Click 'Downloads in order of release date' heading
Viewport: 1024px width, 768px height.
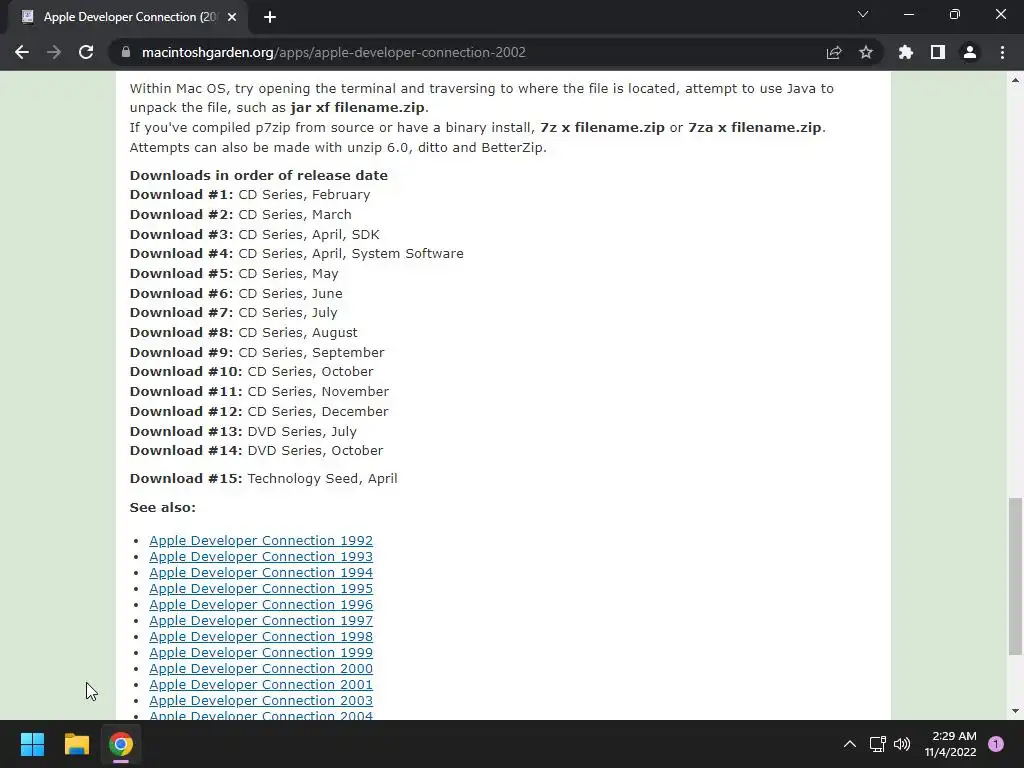(x=259, y=175)
